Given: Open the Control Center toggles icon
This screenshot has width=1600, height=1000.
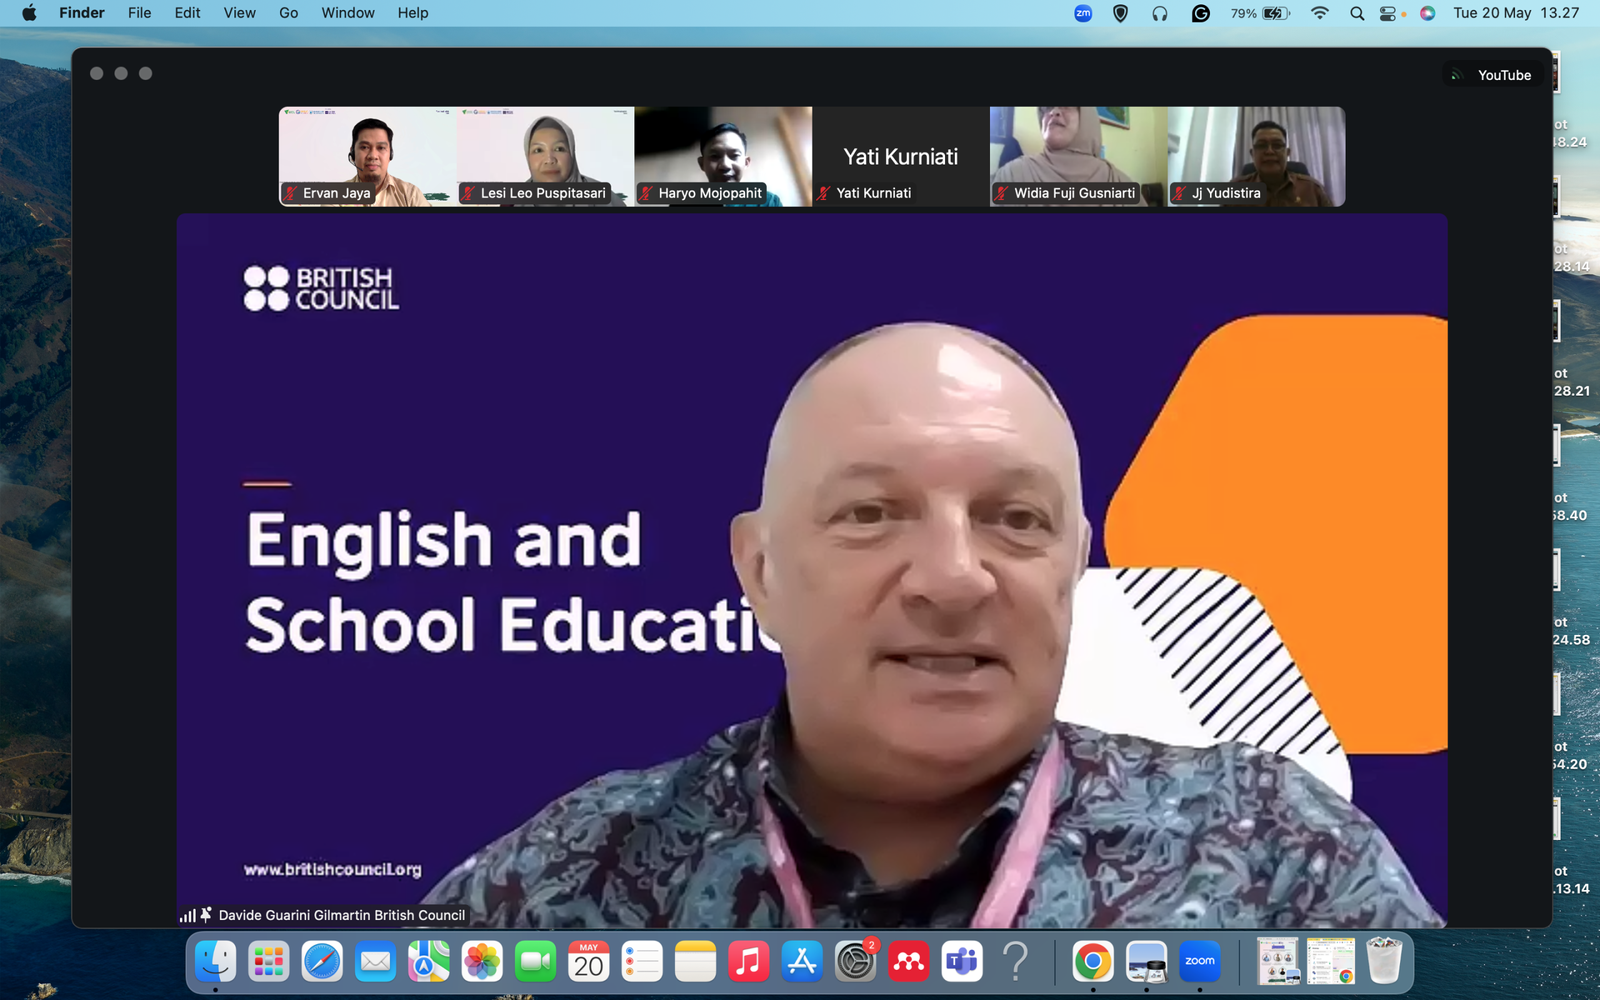Looking at the screenshot, I should point(1388,13).
